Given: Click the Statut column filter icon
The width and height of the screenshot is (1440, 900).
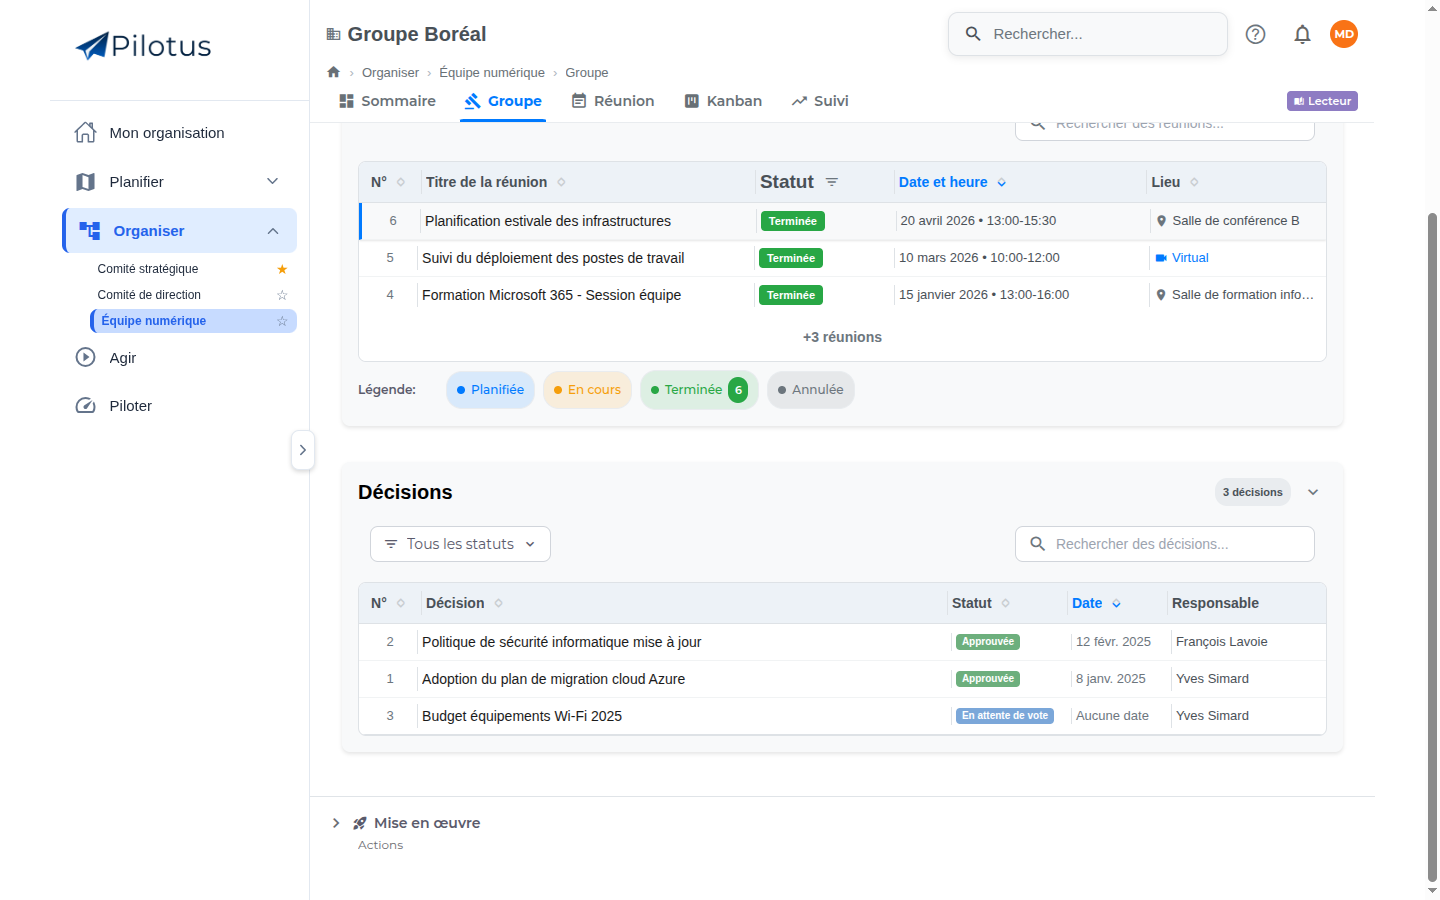Looking at the screenshot, I should point(832,182).
